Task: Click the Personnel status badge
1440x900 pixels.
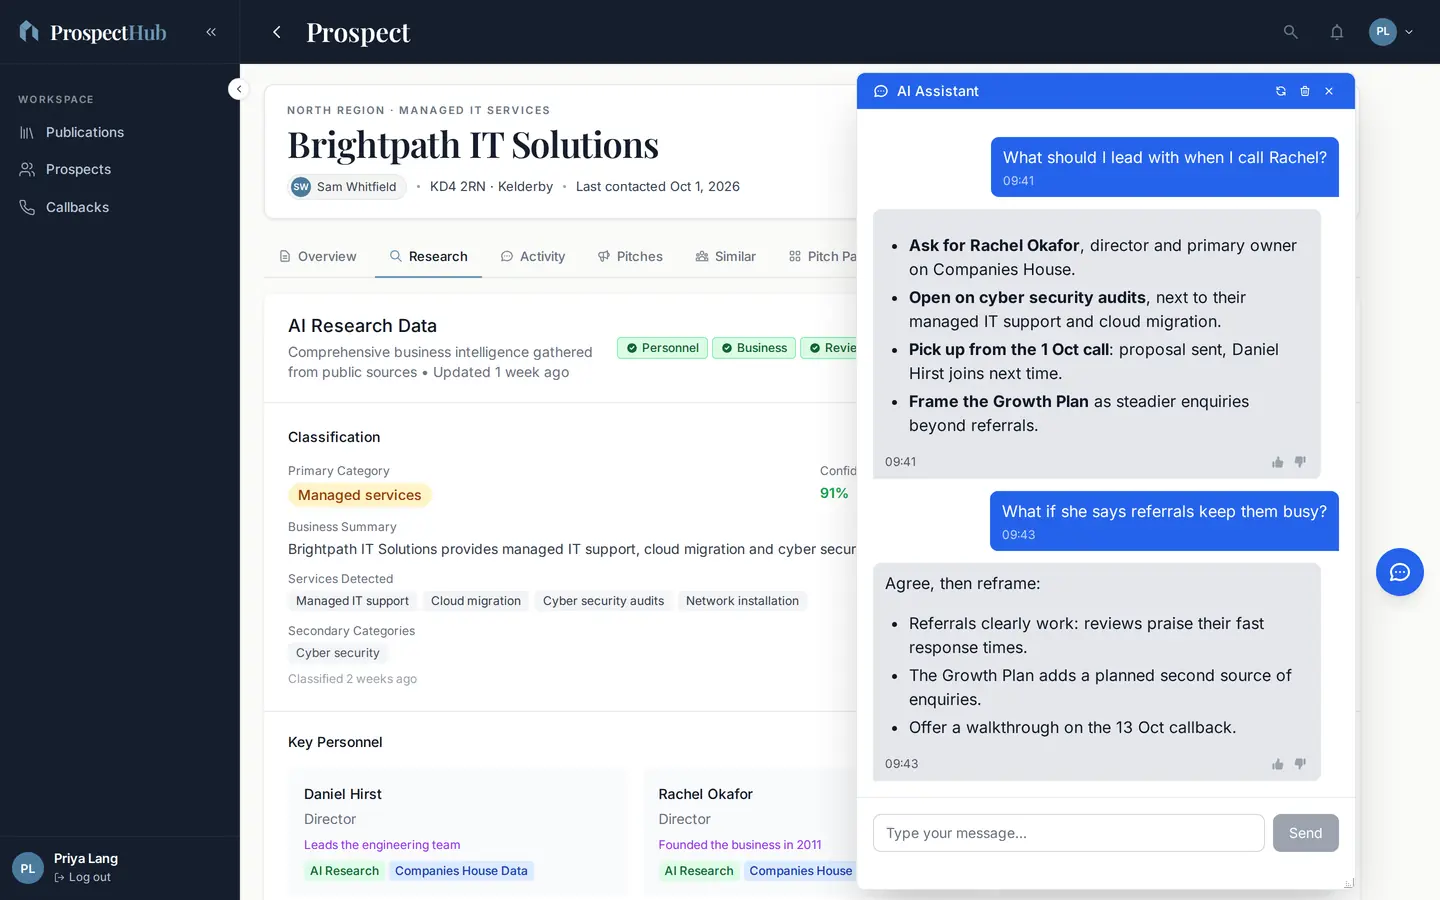Action: [662, 348]
